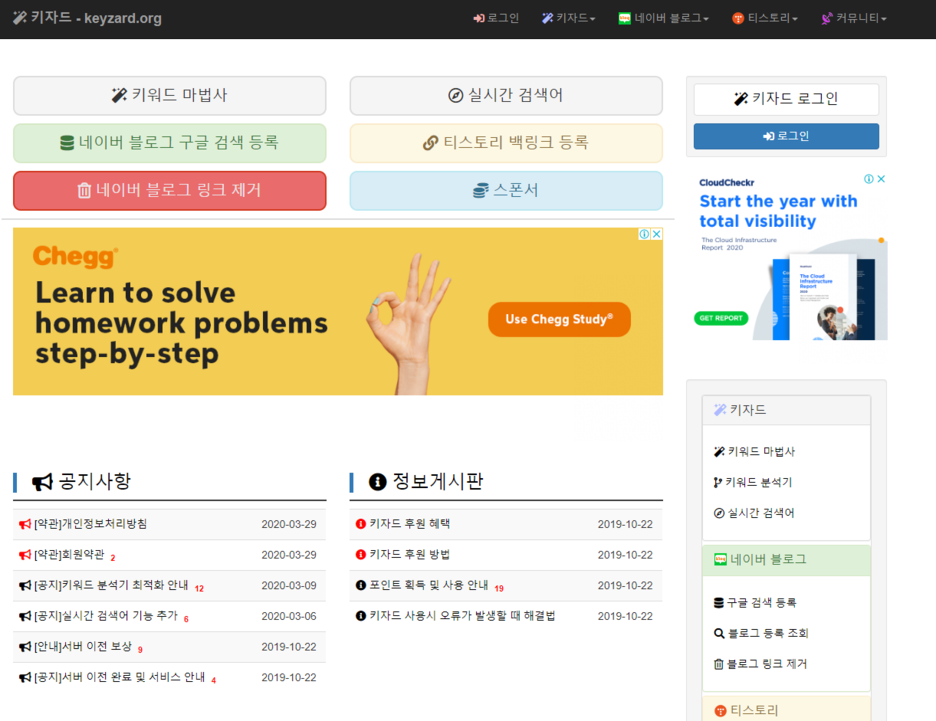Click the 키자드 로그인 panel title
The image size is (936, 721).
[786, 99]
